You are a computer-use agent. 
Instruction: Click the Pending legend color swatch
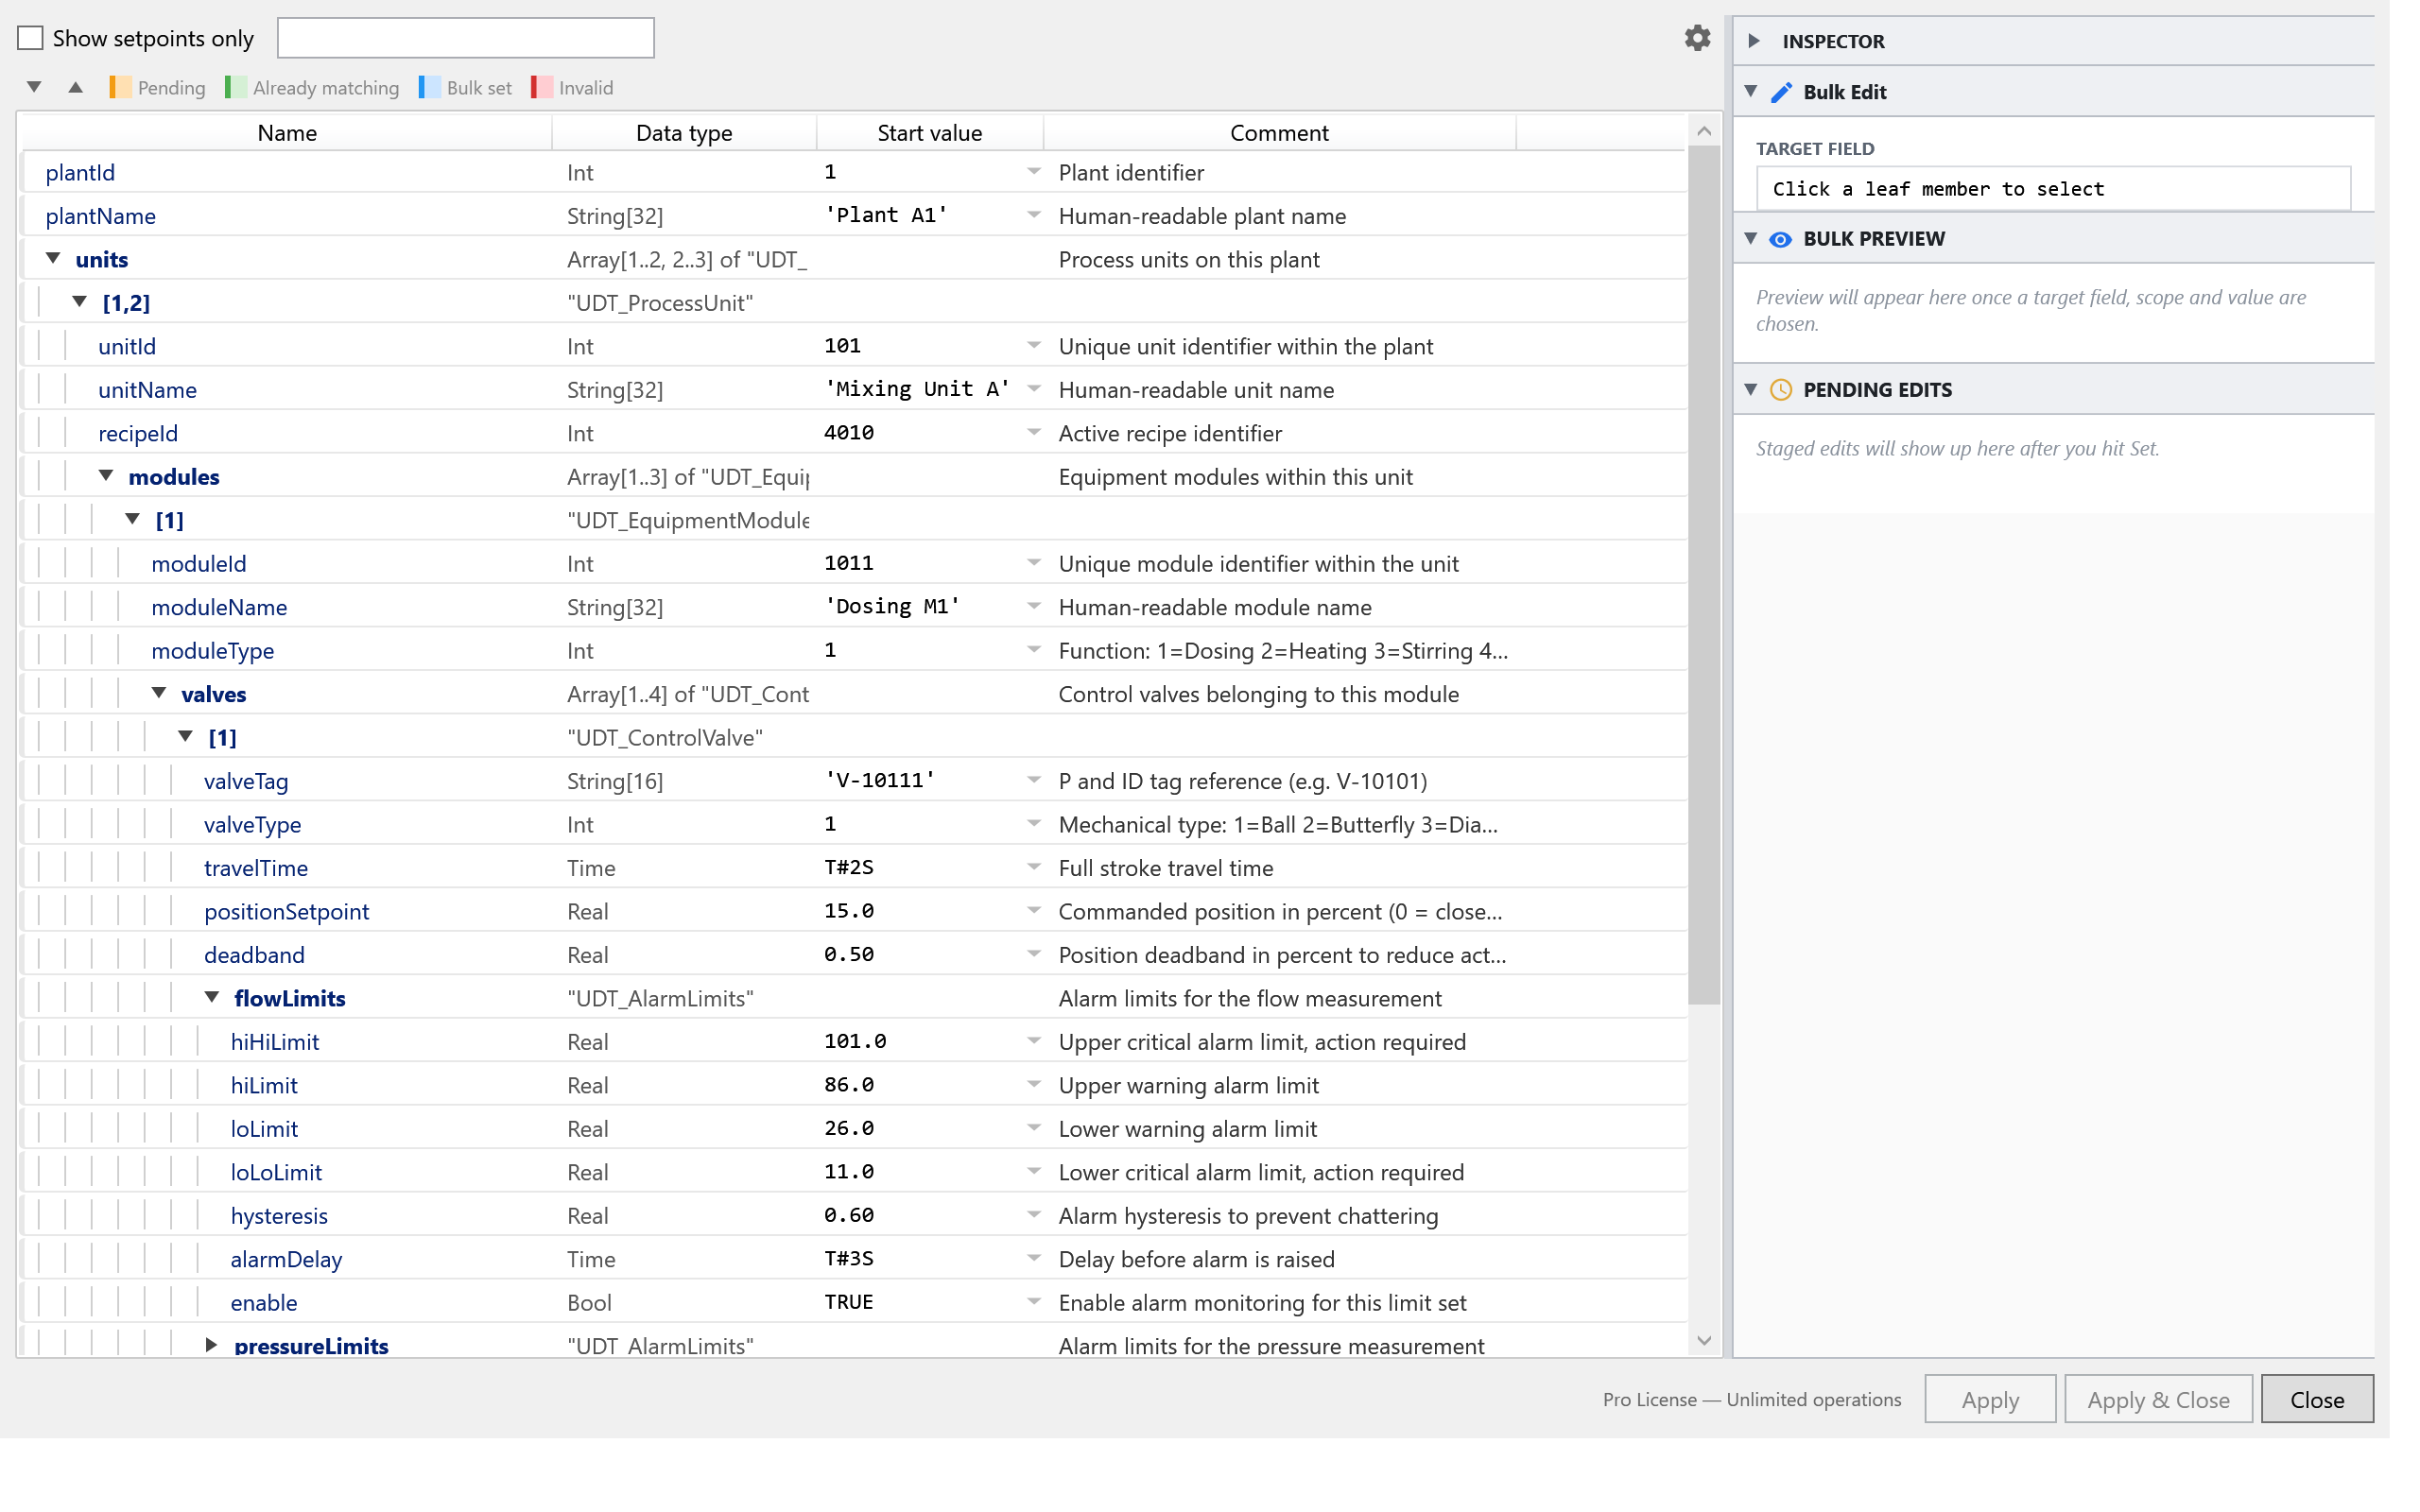(120, 87)
